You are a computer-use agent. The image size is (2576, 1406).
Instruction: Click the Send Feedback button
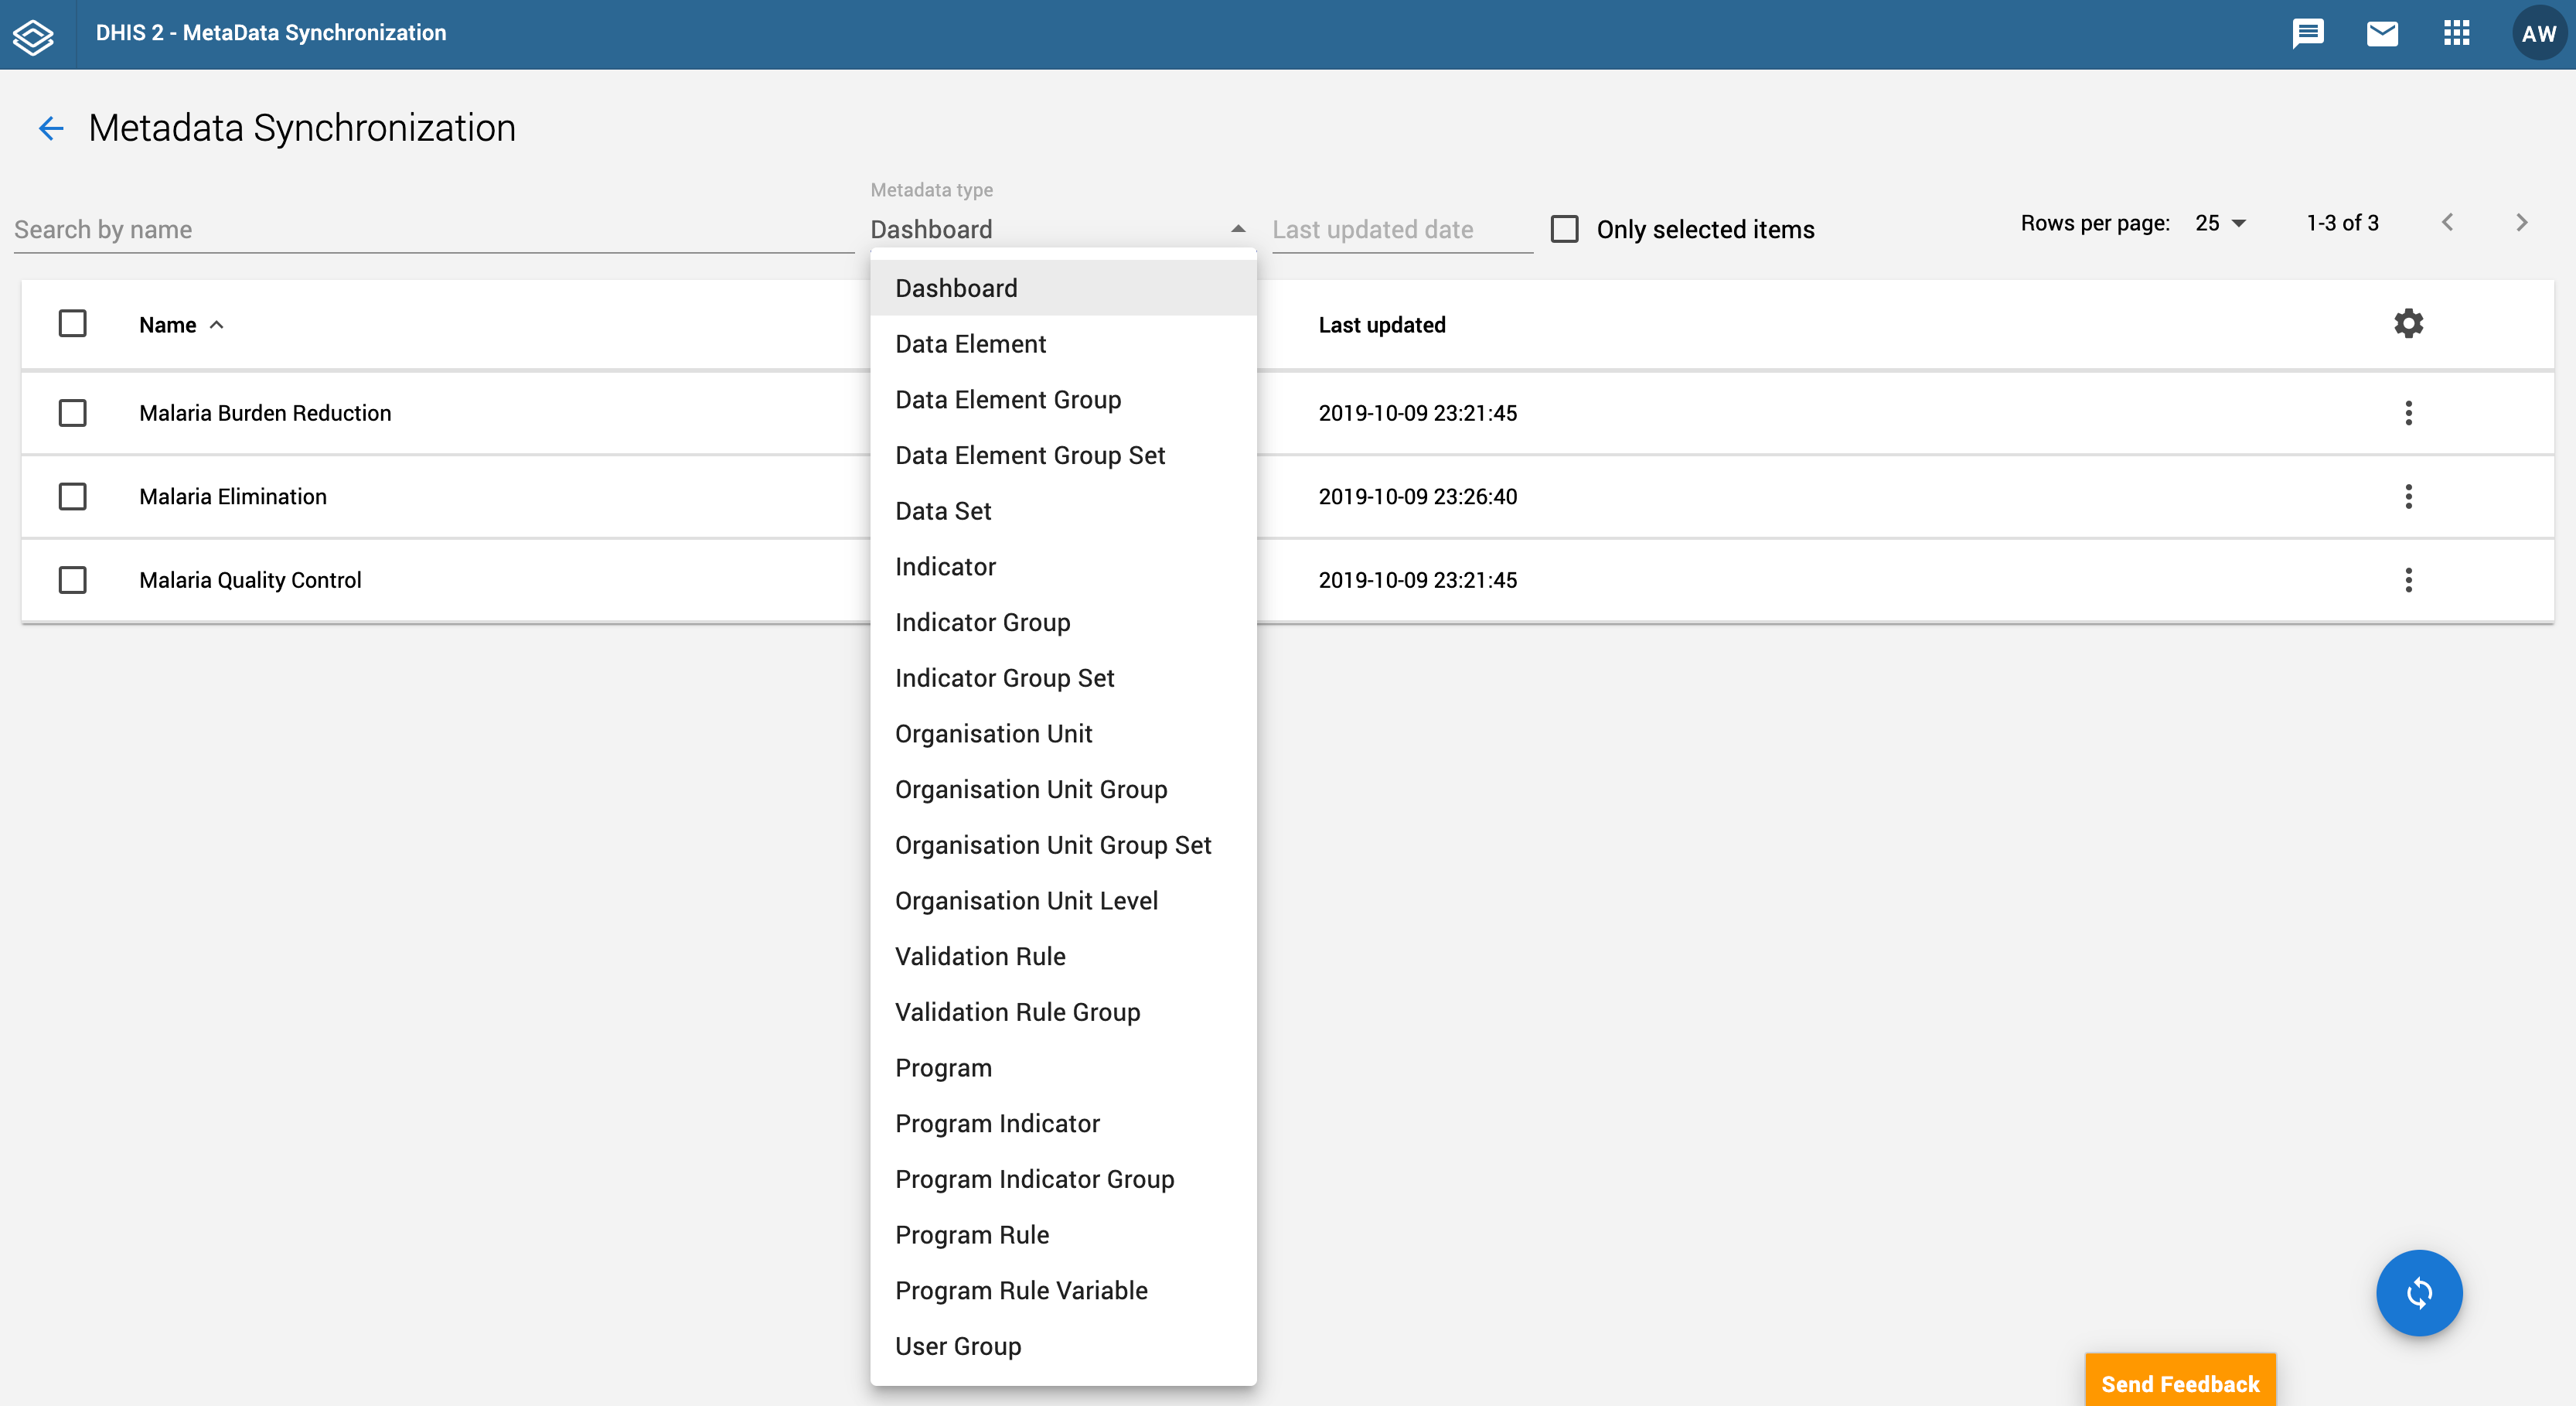tap(2179, 1383)
